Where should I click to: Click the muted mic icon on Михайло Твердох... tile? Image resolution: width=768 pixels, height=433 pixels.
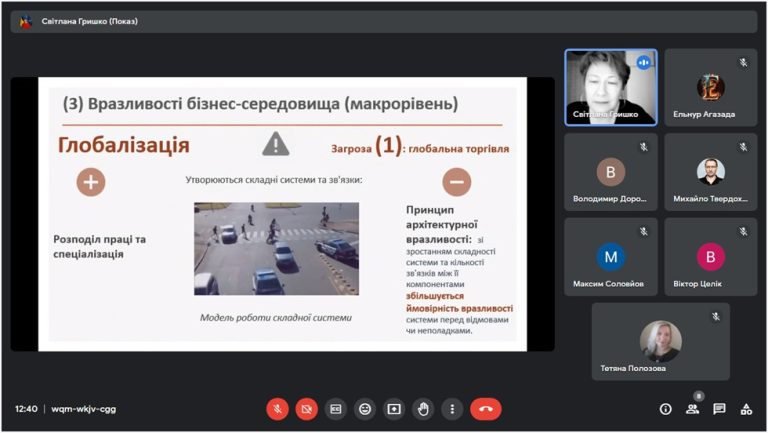(x=744, y=147)
